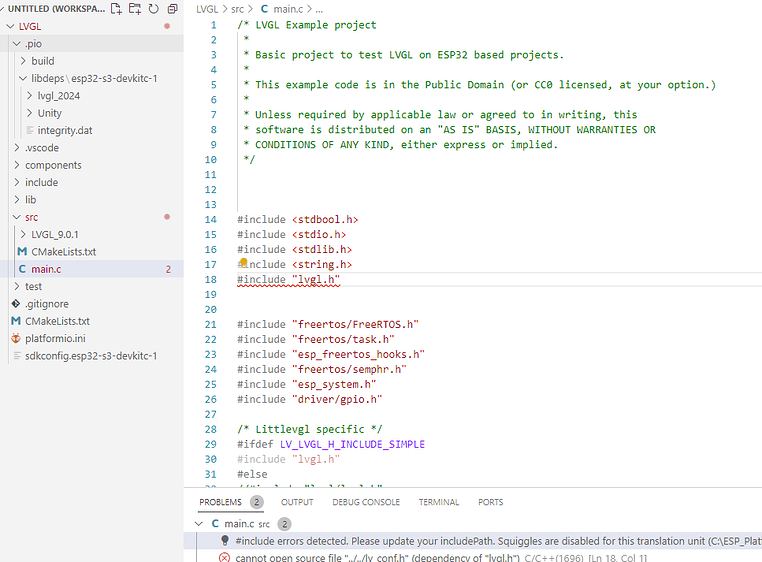The width and height of the screenshot is (762, 562).
Task: Click src in the breadcrumb
Action: pyautogui.click(x=237, y=9)
